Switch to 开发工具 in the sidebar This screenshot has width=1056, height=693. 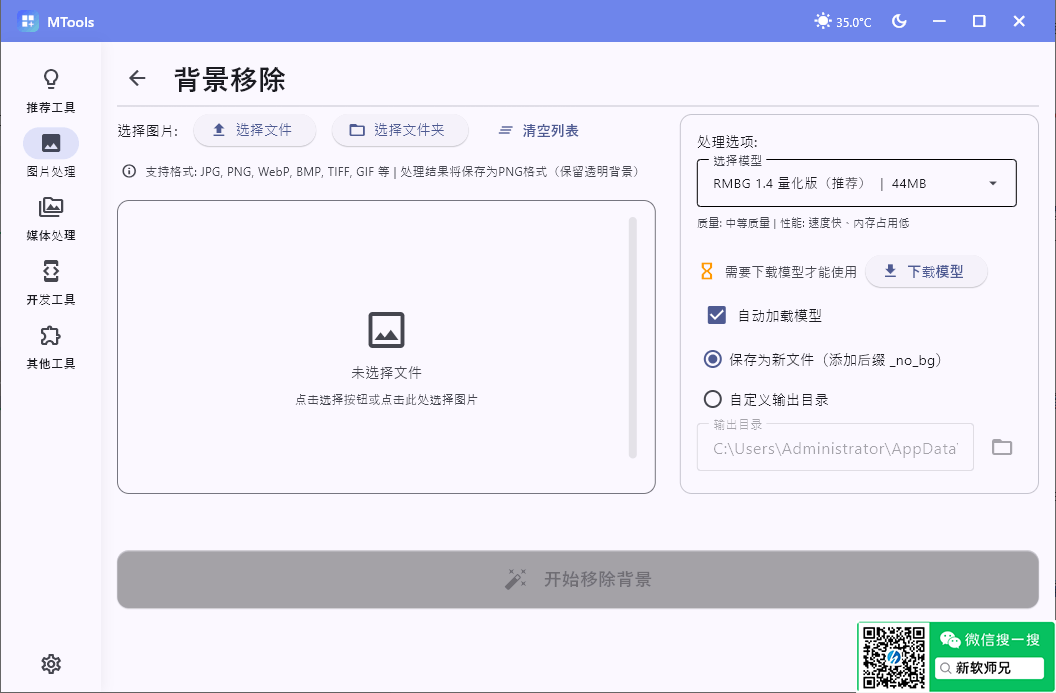51,282
